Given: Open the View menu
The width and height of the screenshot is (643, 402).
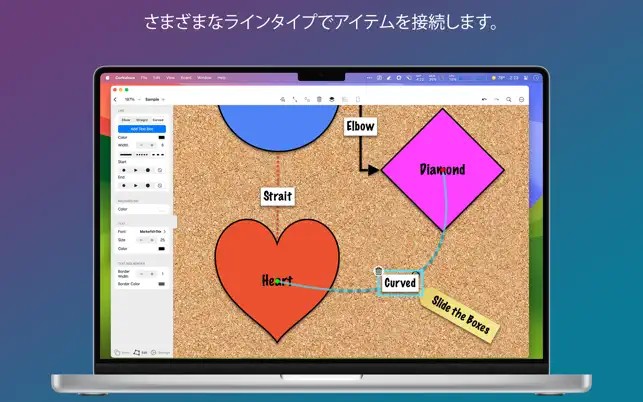Looking at the screenshot, I should pos(170,78).
